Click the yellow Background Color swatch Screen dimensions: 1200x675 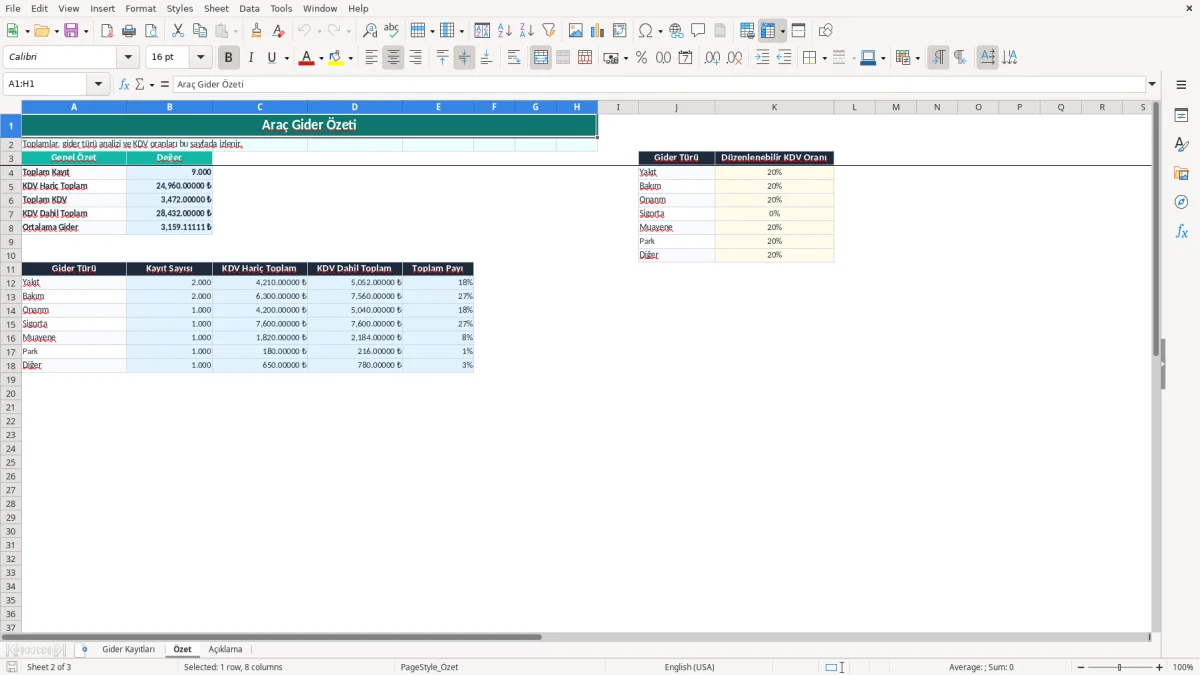[x=336, y=58]
